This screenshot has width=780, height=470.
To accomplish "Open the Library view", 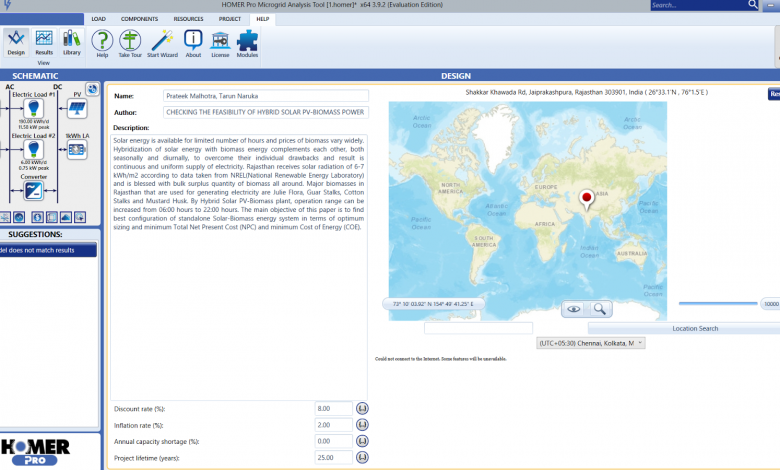I will (x=72, y=41).
